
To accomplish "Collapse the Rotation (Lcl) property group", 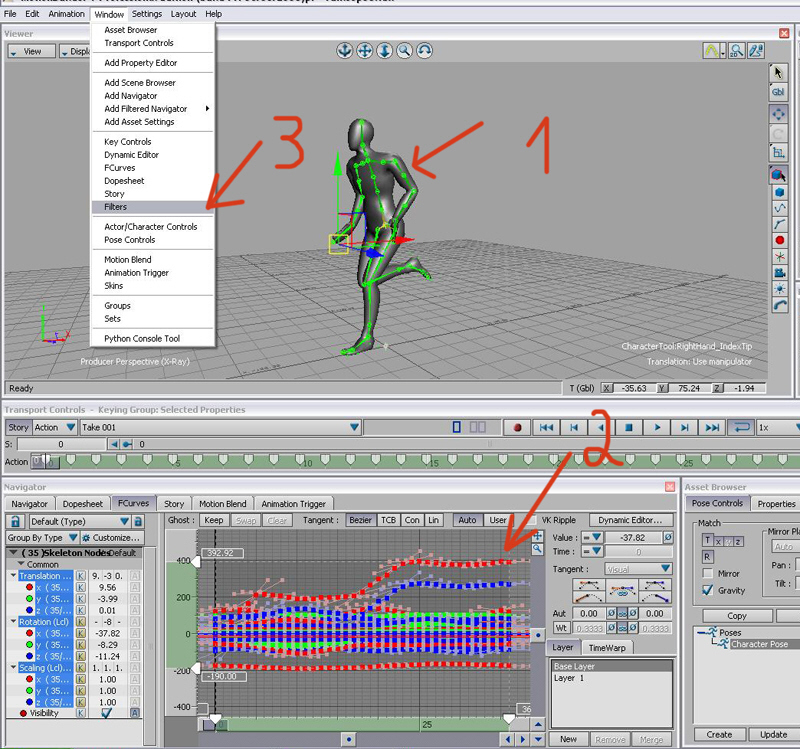I will (14, 622).
